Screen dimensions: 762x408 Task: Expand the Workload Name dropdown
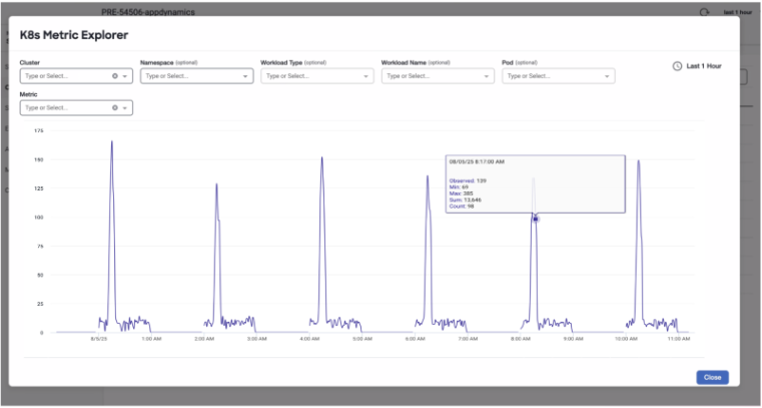coord(437,76)
